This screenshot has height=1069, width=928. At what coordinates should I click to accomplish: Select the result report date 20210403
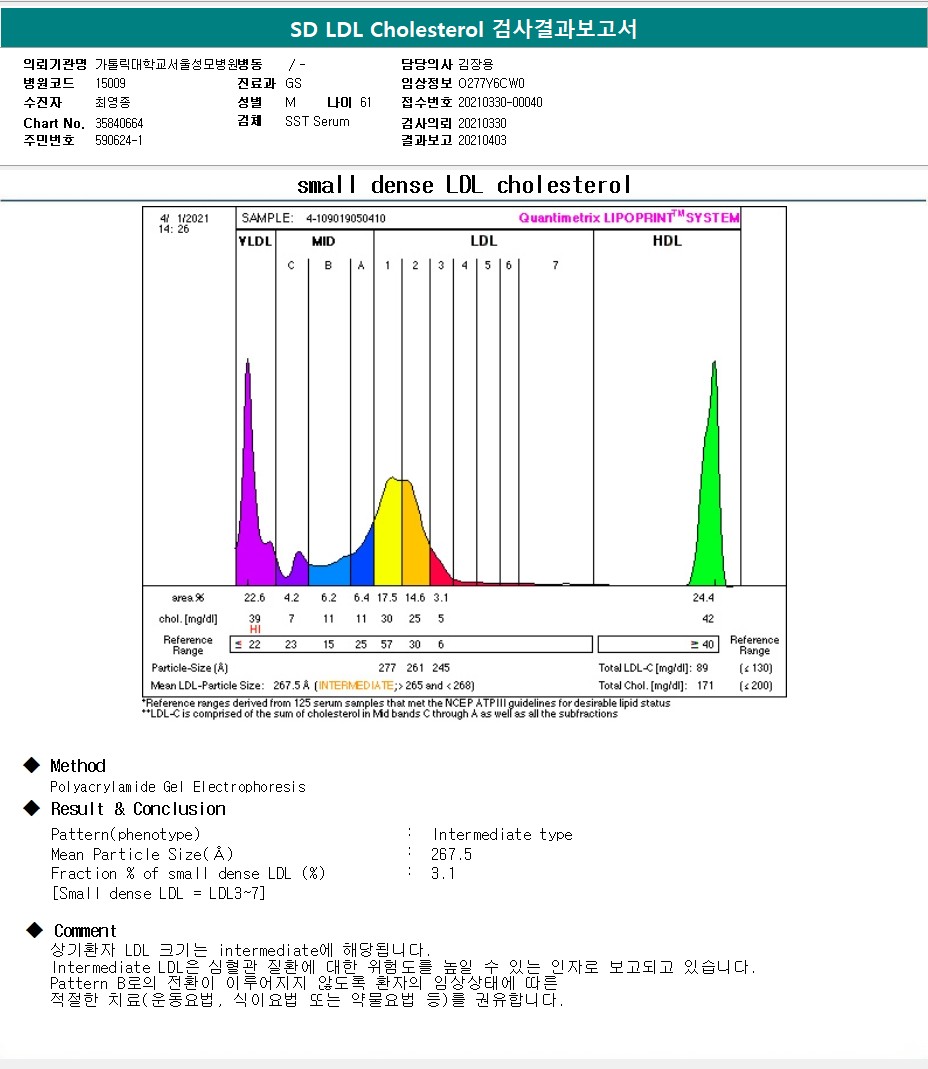coord(482,140)
